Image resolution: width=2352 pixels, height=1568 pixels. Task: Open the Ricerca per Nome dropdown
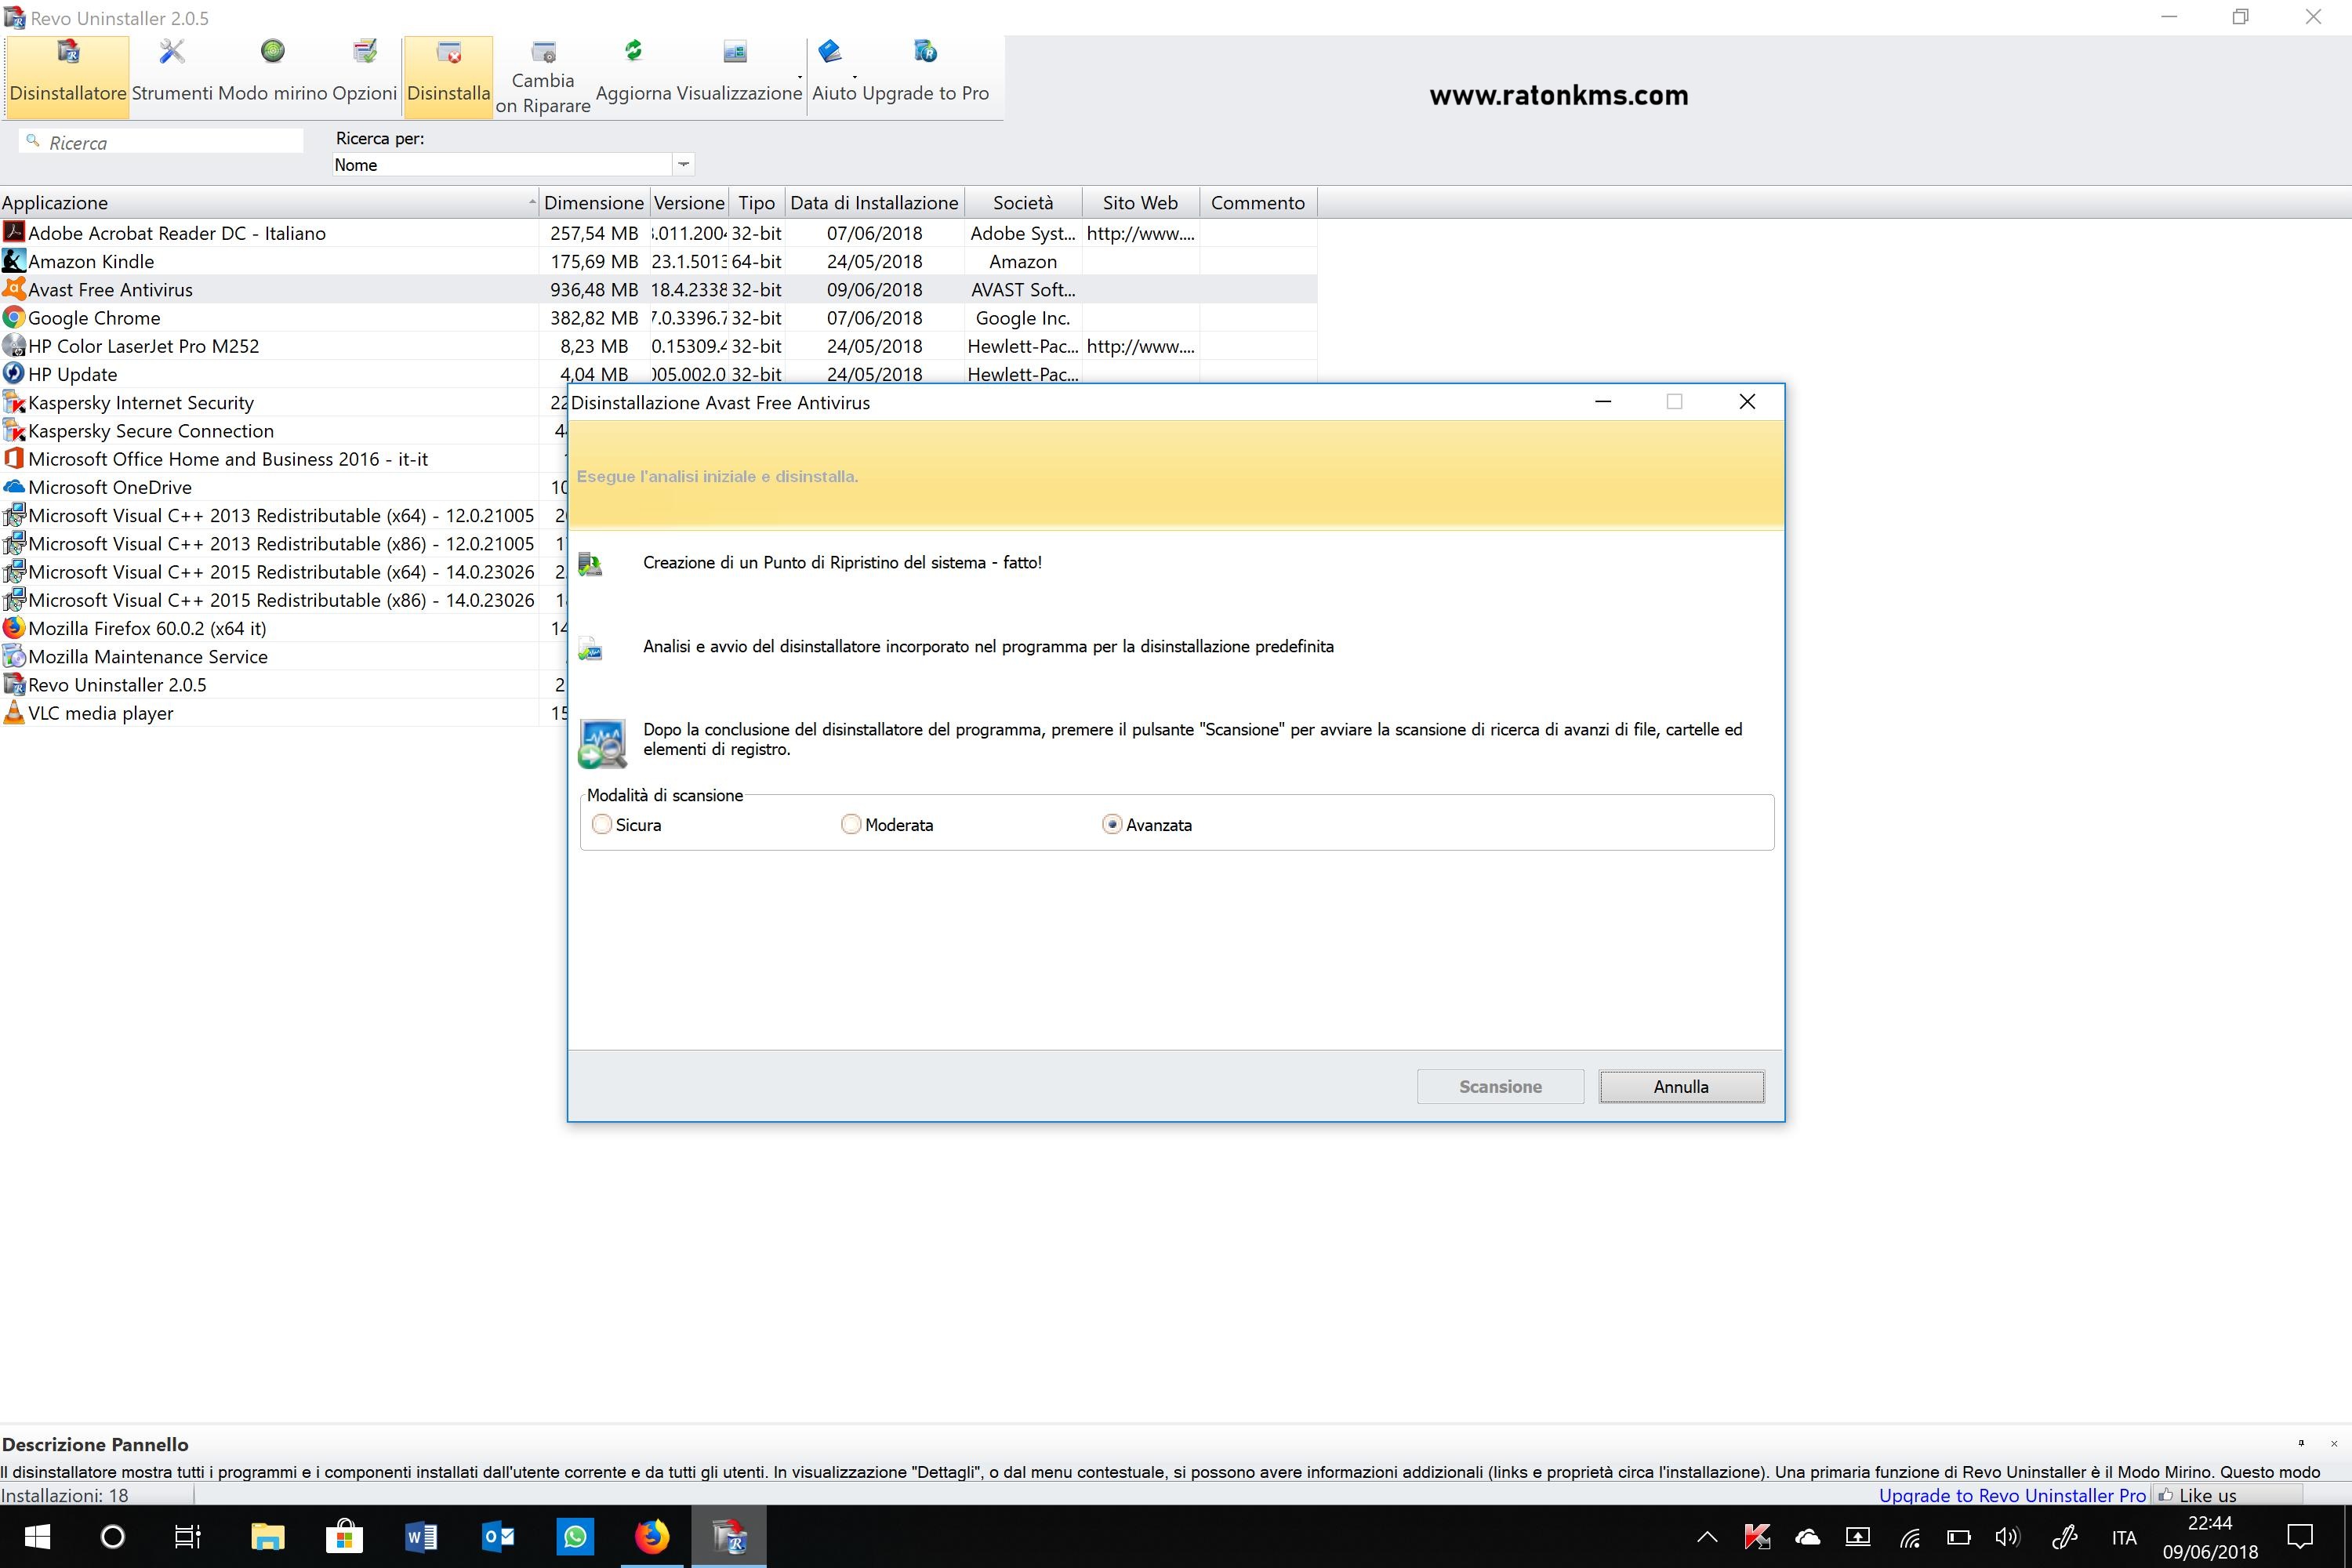tap(683, 164)
